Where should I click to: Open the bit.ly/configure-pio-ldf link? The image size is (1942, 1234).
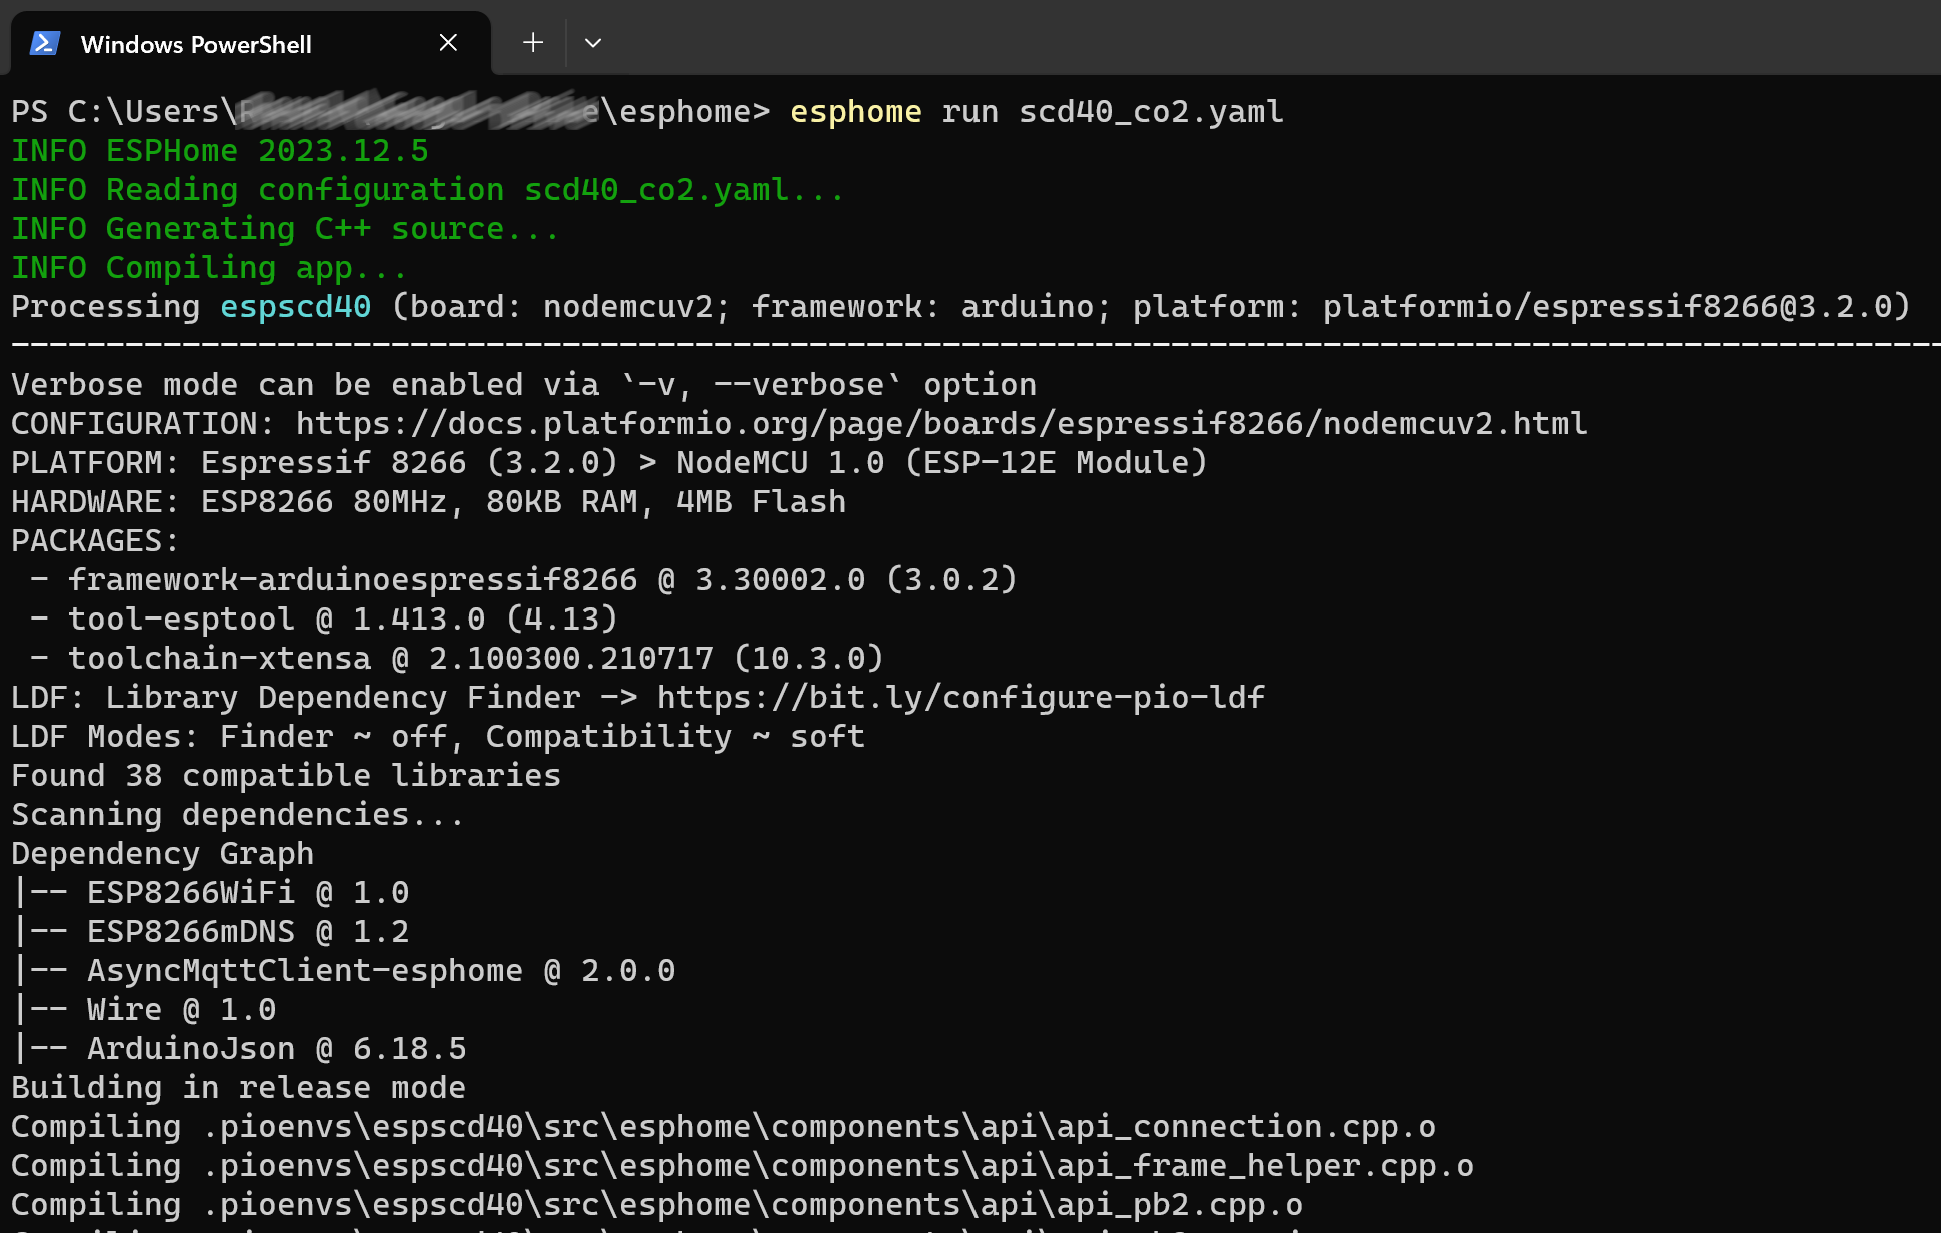(960, 697)
